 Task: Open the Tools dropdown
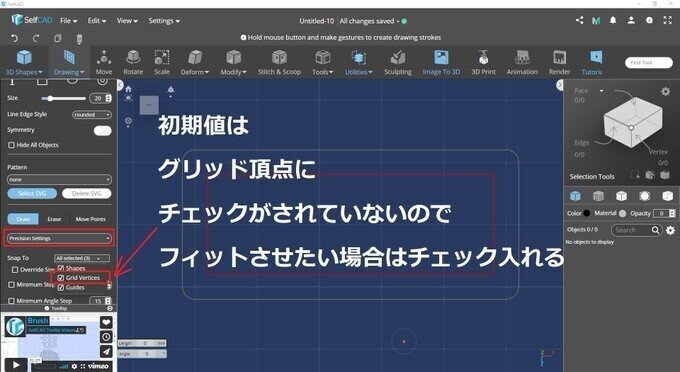coord(323,62)
